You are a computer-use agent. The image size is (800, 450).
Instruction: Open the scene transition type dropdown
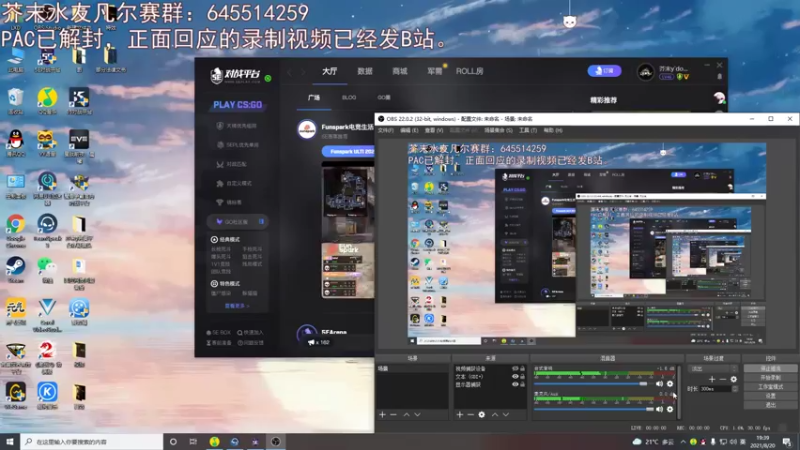pos(713,368)
